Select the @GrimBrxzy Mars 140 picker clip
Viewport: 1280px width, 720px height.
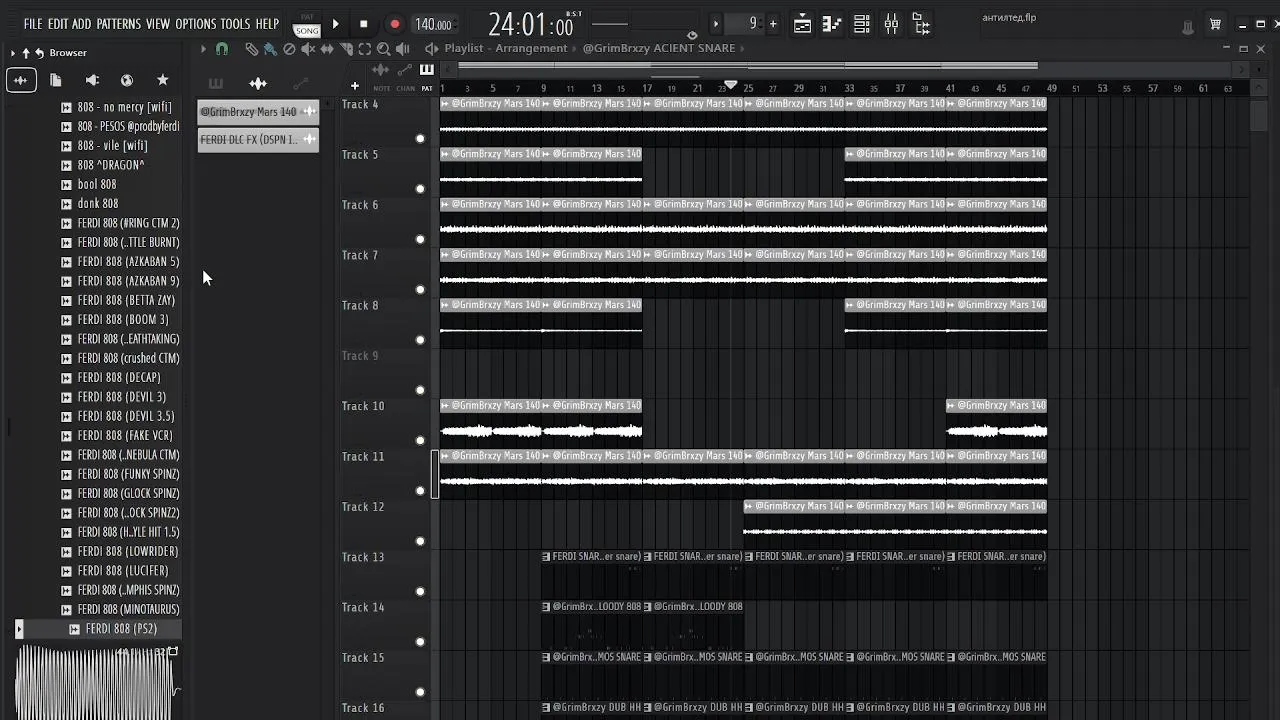click(x=258, y=112)
